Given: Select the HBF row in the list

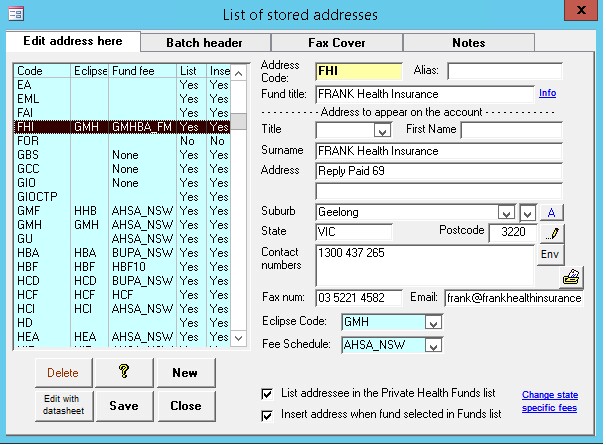Looking at the screenshot, I should 122,267.
